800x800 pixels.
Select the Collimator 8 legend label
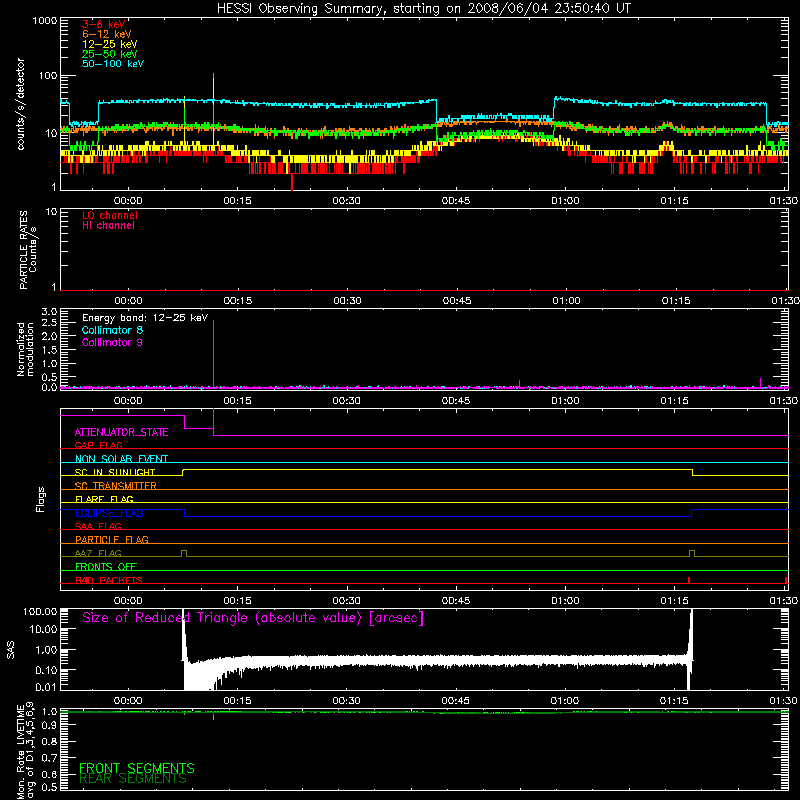pos(112,330)
